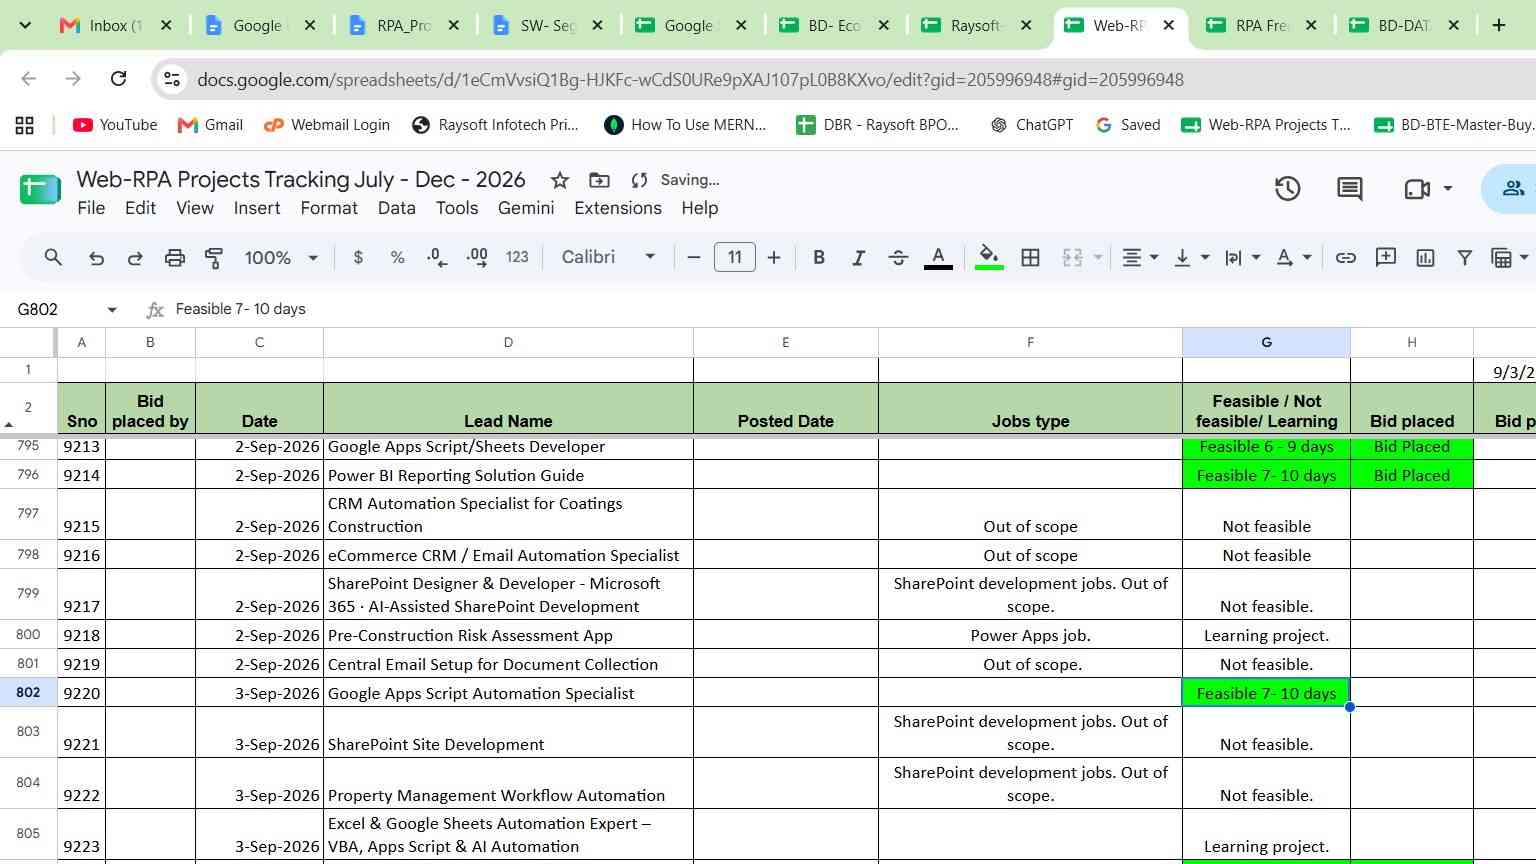Expand the 100% zoom dropdown
The image size is (1536, 864).
[281, 258]
